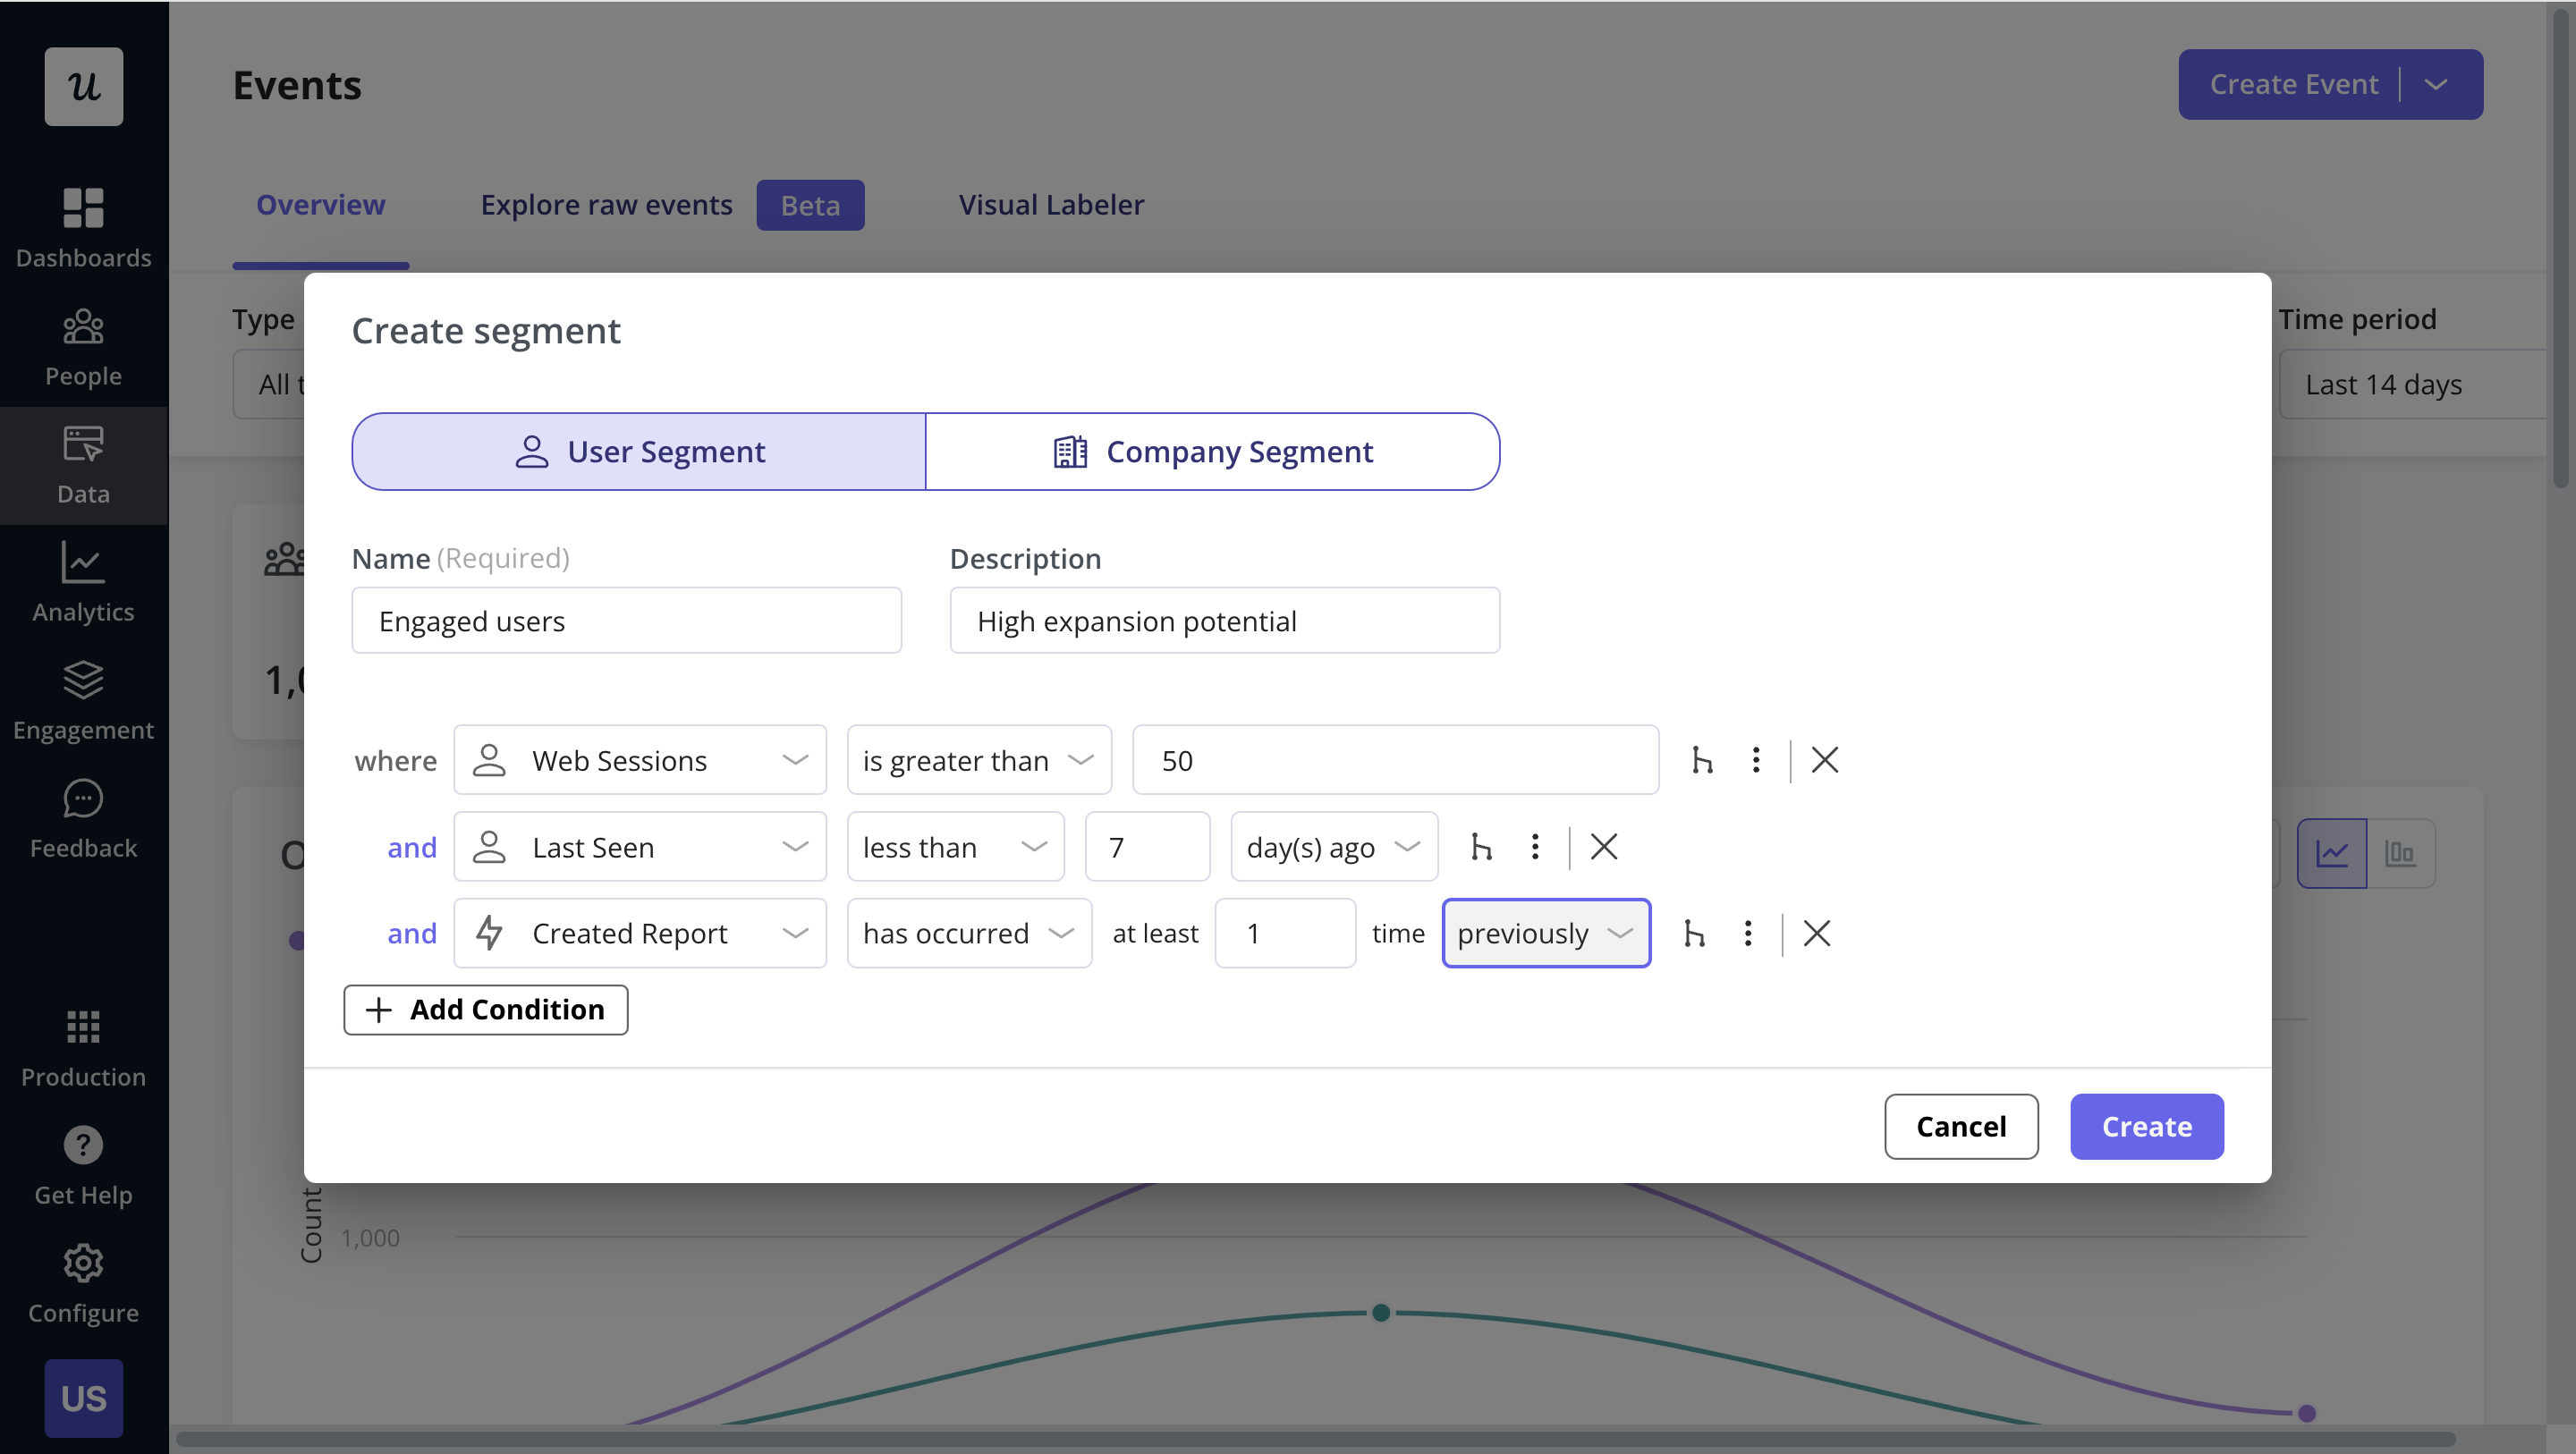Edit the segment Name input field

(626, 619)
